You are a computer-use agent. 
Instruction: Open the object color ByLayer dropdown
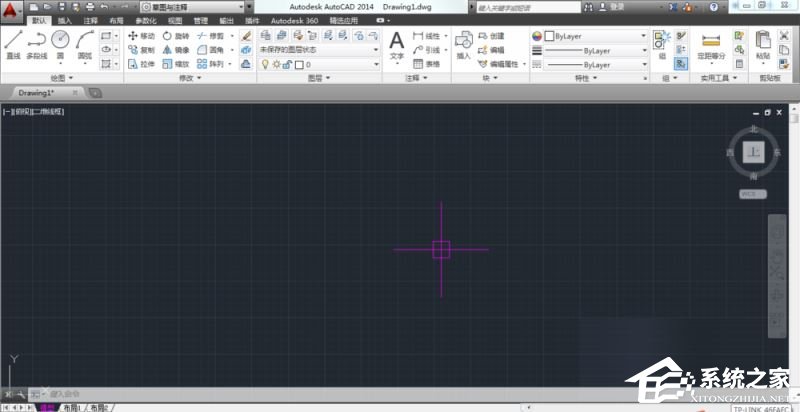595,36
